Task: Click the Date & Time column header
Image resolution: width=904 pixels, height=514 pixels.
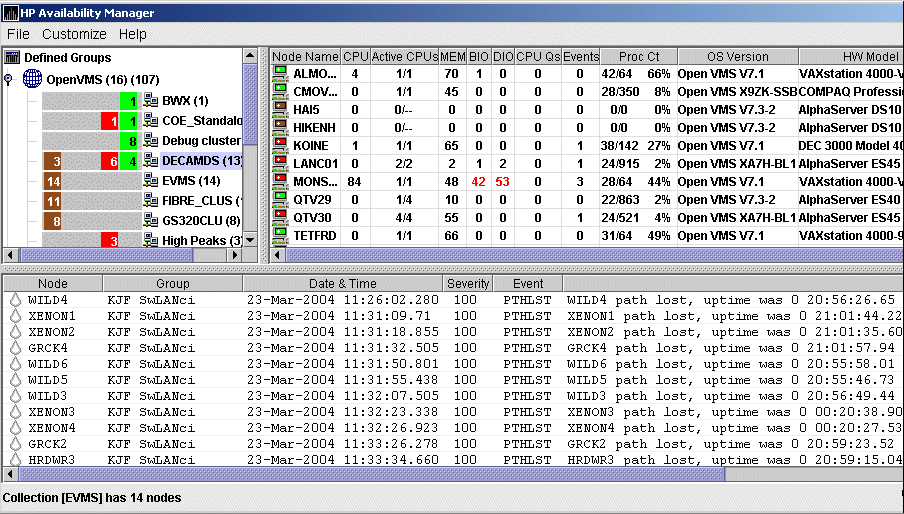Action: point(342,284)
